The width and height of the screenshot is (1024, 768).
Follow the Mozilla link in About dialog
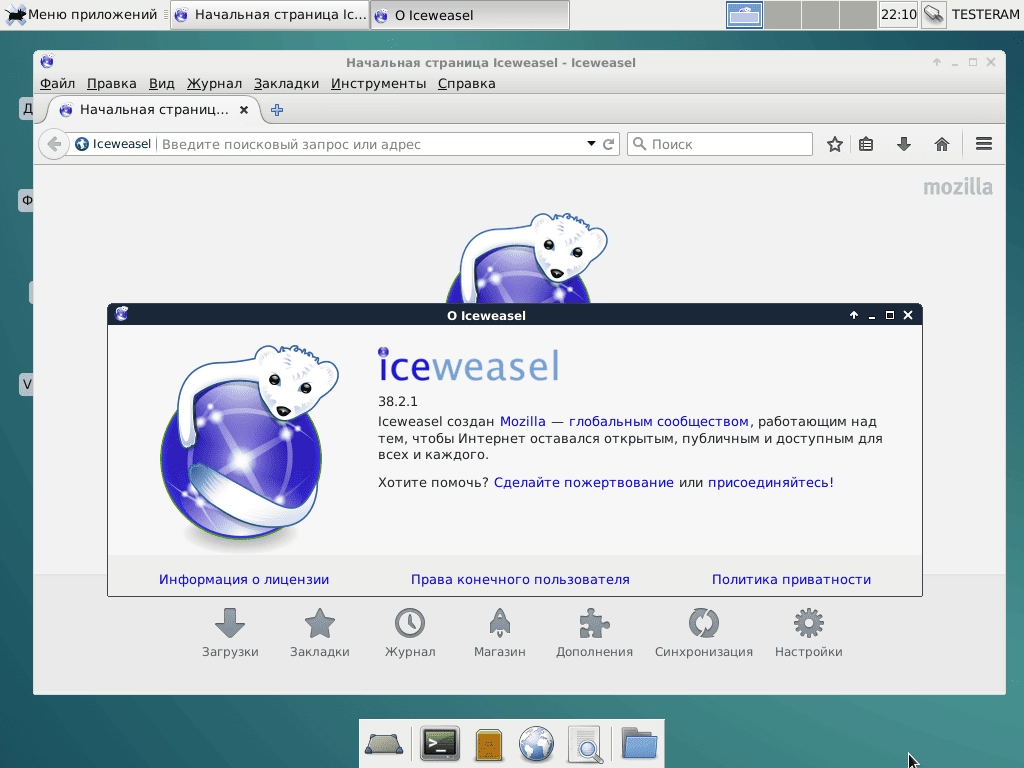click(x=522, y=421)
